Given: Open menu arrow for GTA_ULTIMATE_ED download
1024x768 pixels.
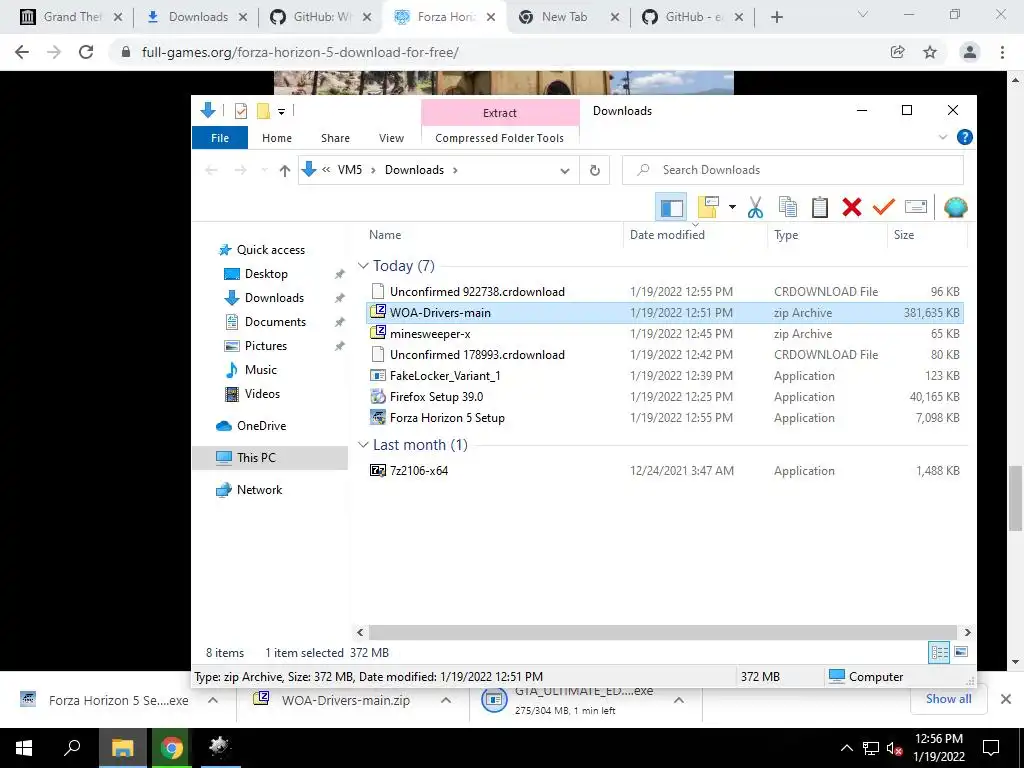Looking at the screenshot, I should (679, 700).
